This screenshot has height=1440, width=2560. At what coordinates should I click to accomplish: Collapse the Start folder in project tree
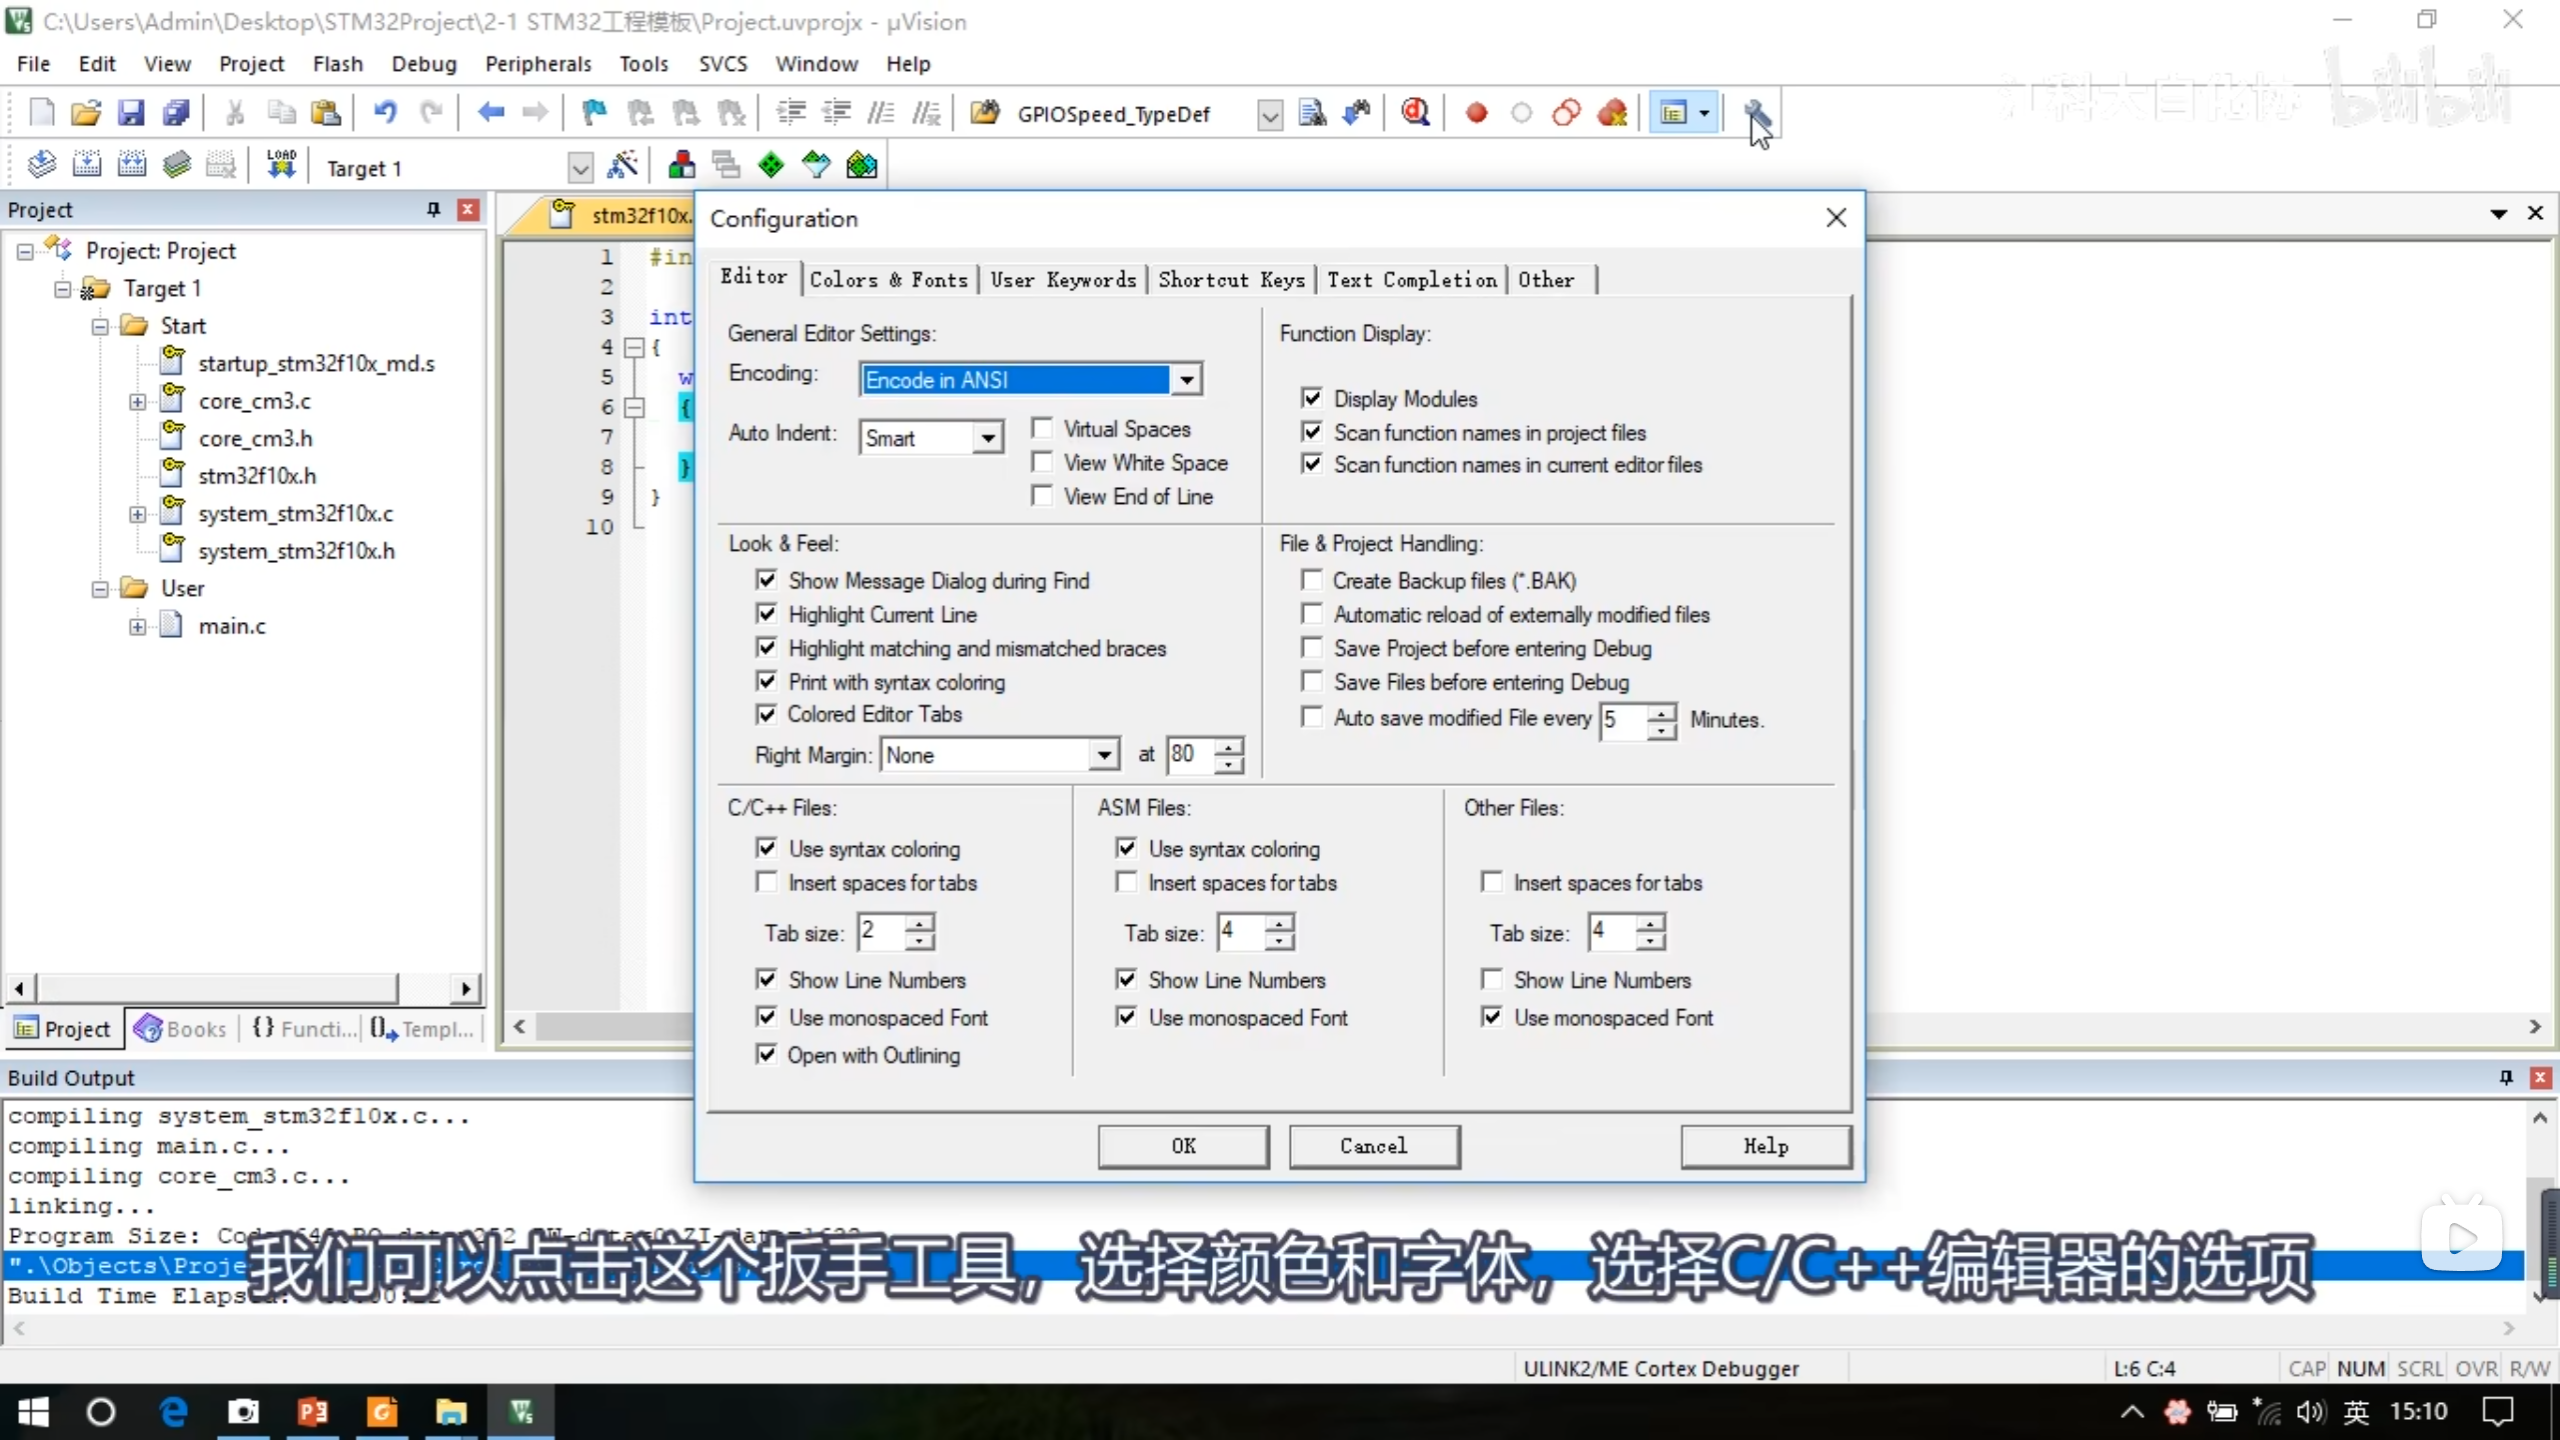pyautogui.click(x=100, y=326)
